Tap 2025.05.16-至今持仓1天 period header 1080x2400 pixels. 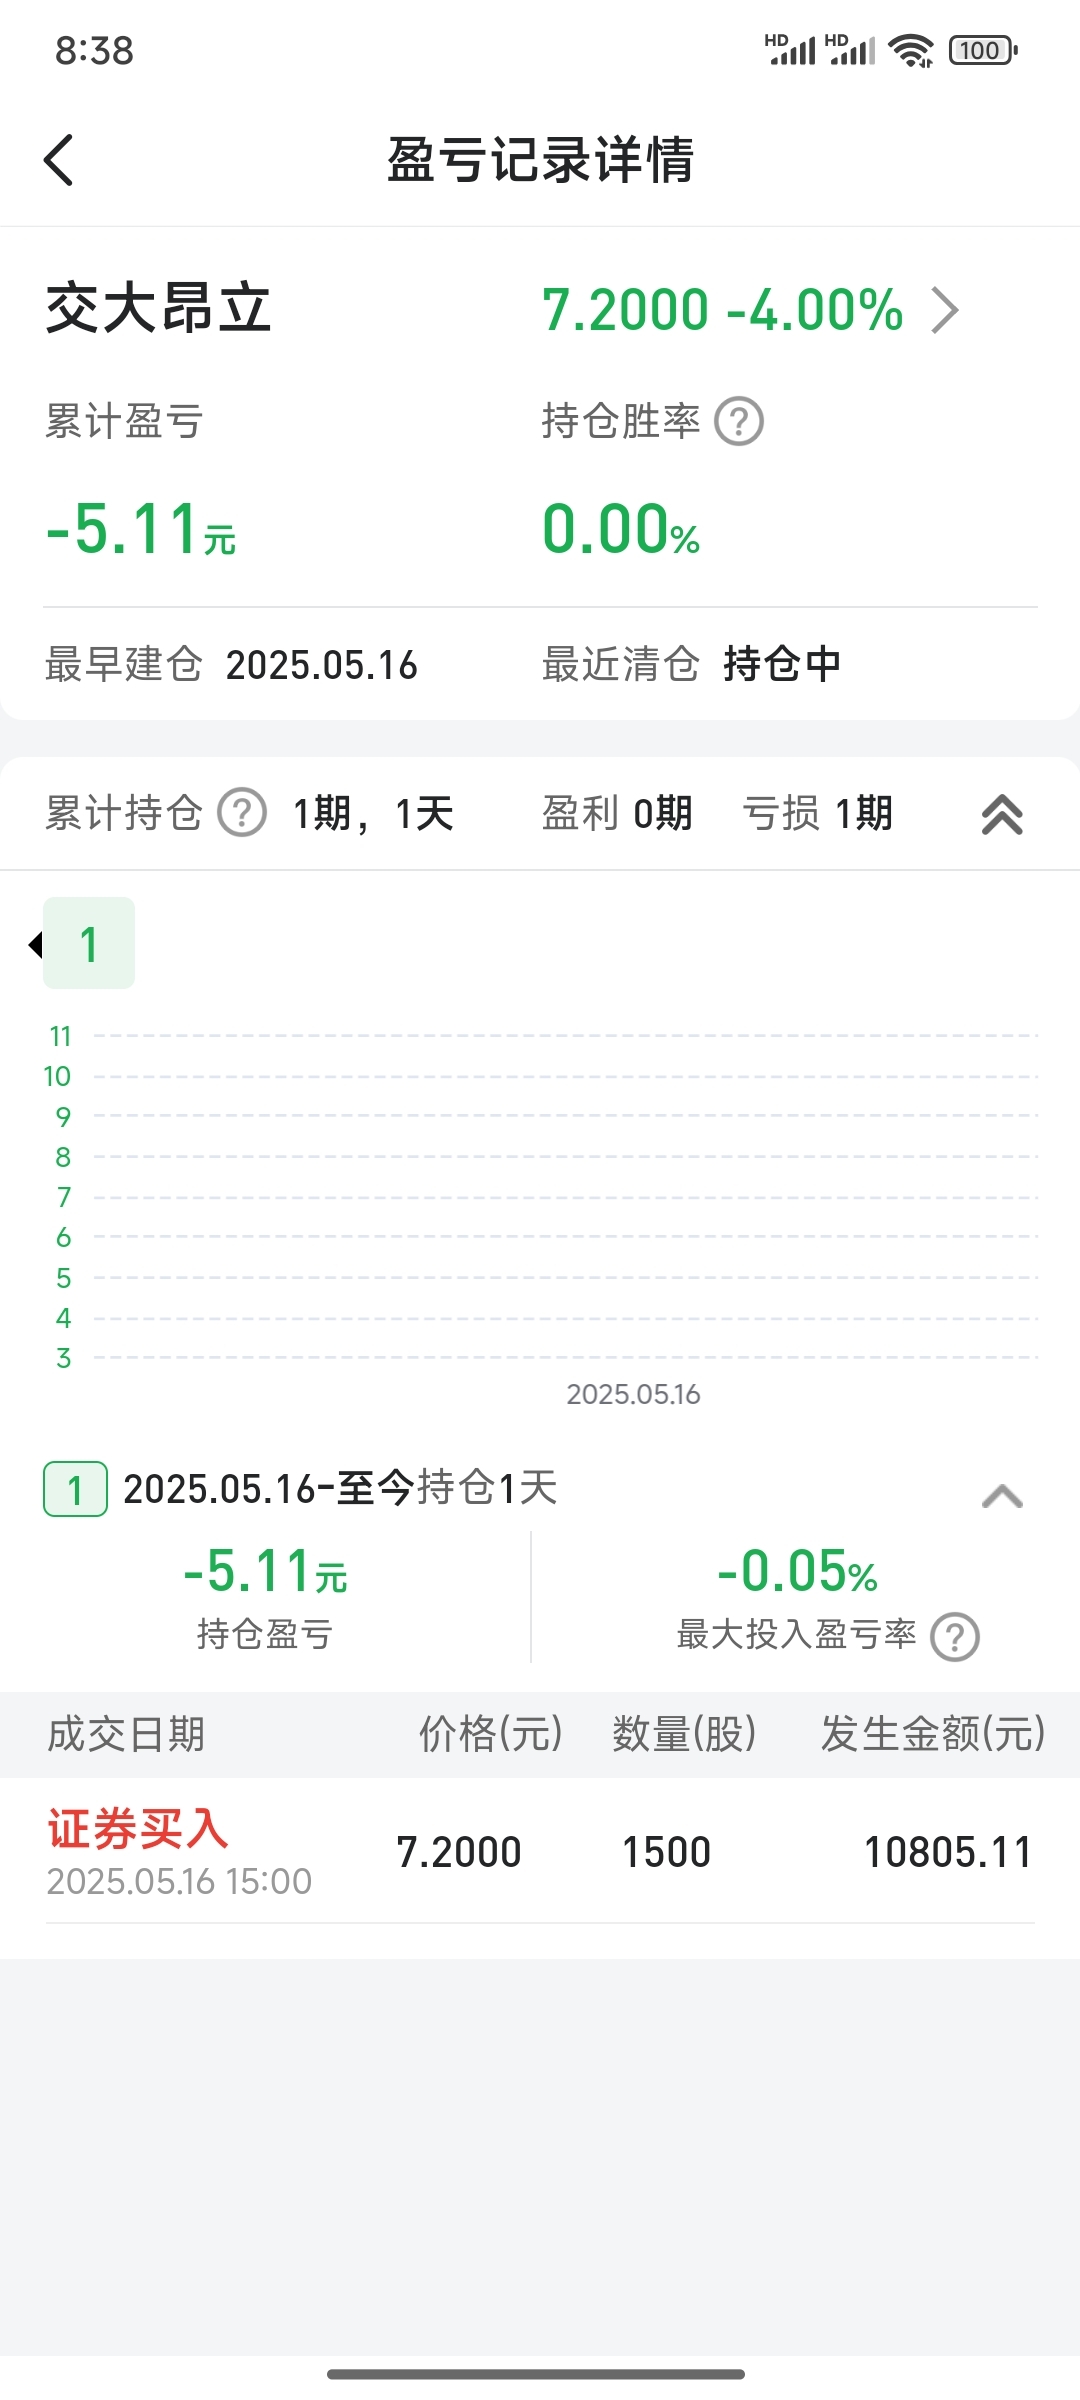coord(340,1488)
